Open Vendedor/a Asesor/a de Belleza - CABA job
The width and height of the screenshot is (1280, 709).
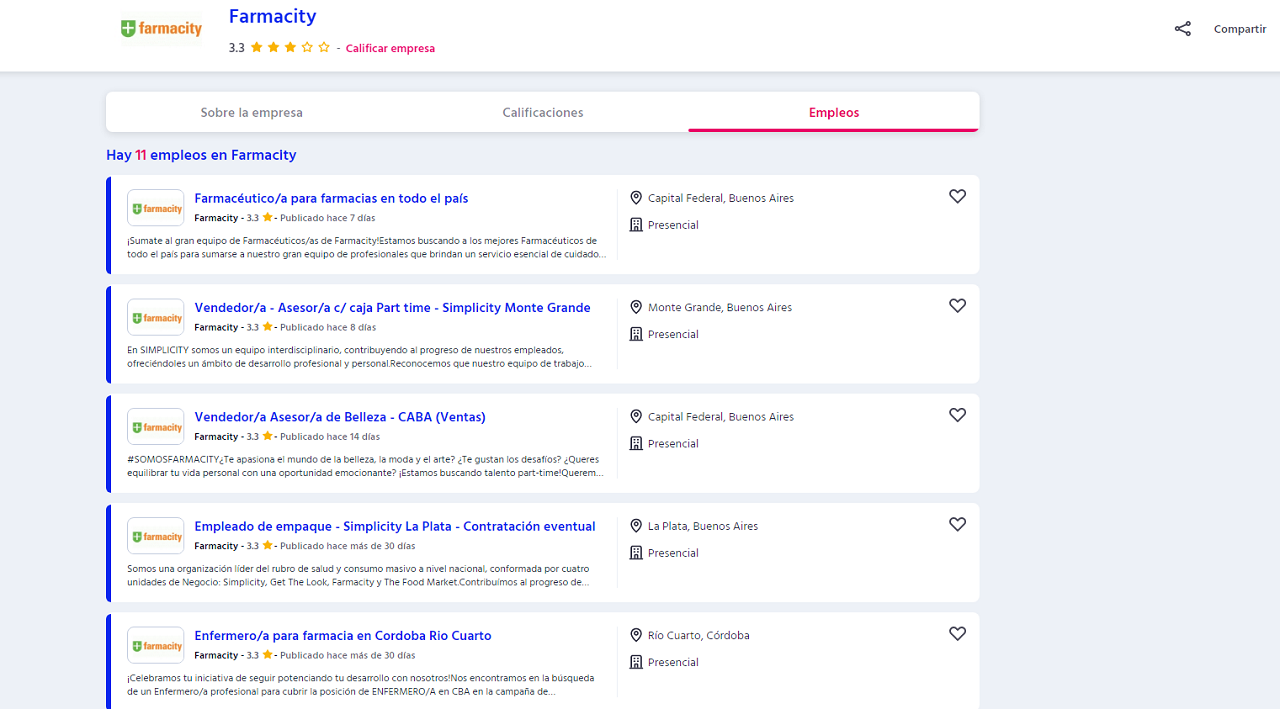(x=340, y=417)
